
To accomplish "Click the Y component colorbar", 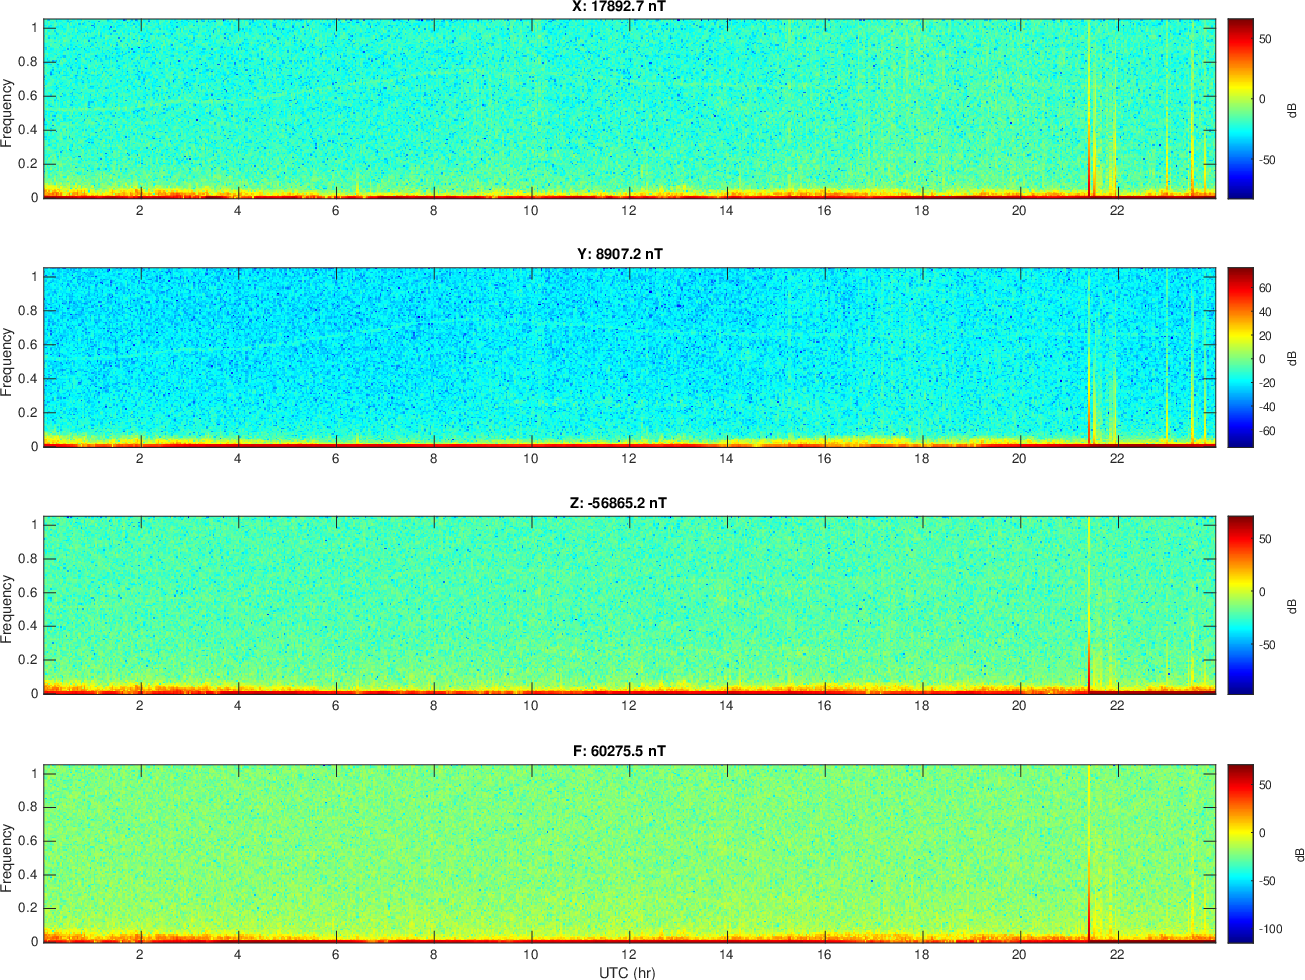I will pos(1240,357).
